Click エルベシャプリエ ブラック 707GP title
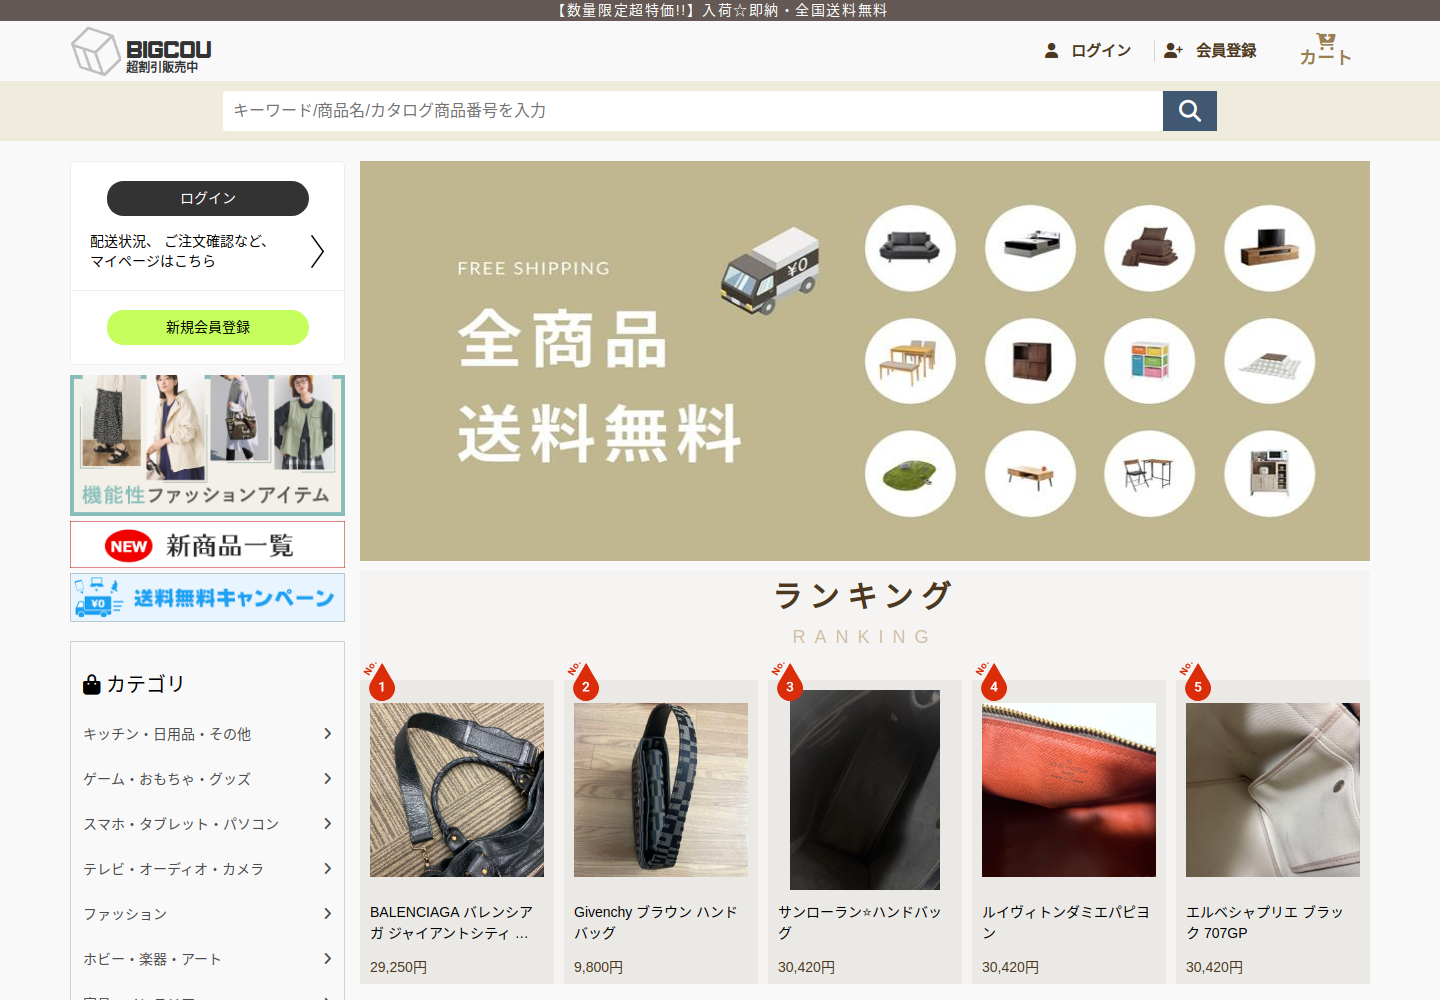This screenshot has height=1000, width=1440. coord(1265,922)
